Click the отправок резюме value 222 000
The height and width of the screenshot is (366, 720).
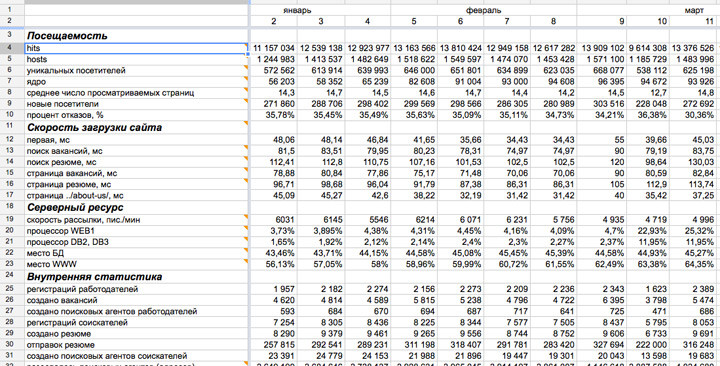(x=648, y=345)
